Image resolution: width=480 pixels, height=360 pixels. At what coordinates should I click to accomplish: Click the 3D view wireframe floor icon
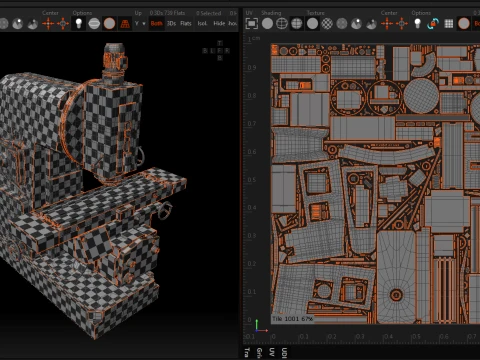coord(125,24)
